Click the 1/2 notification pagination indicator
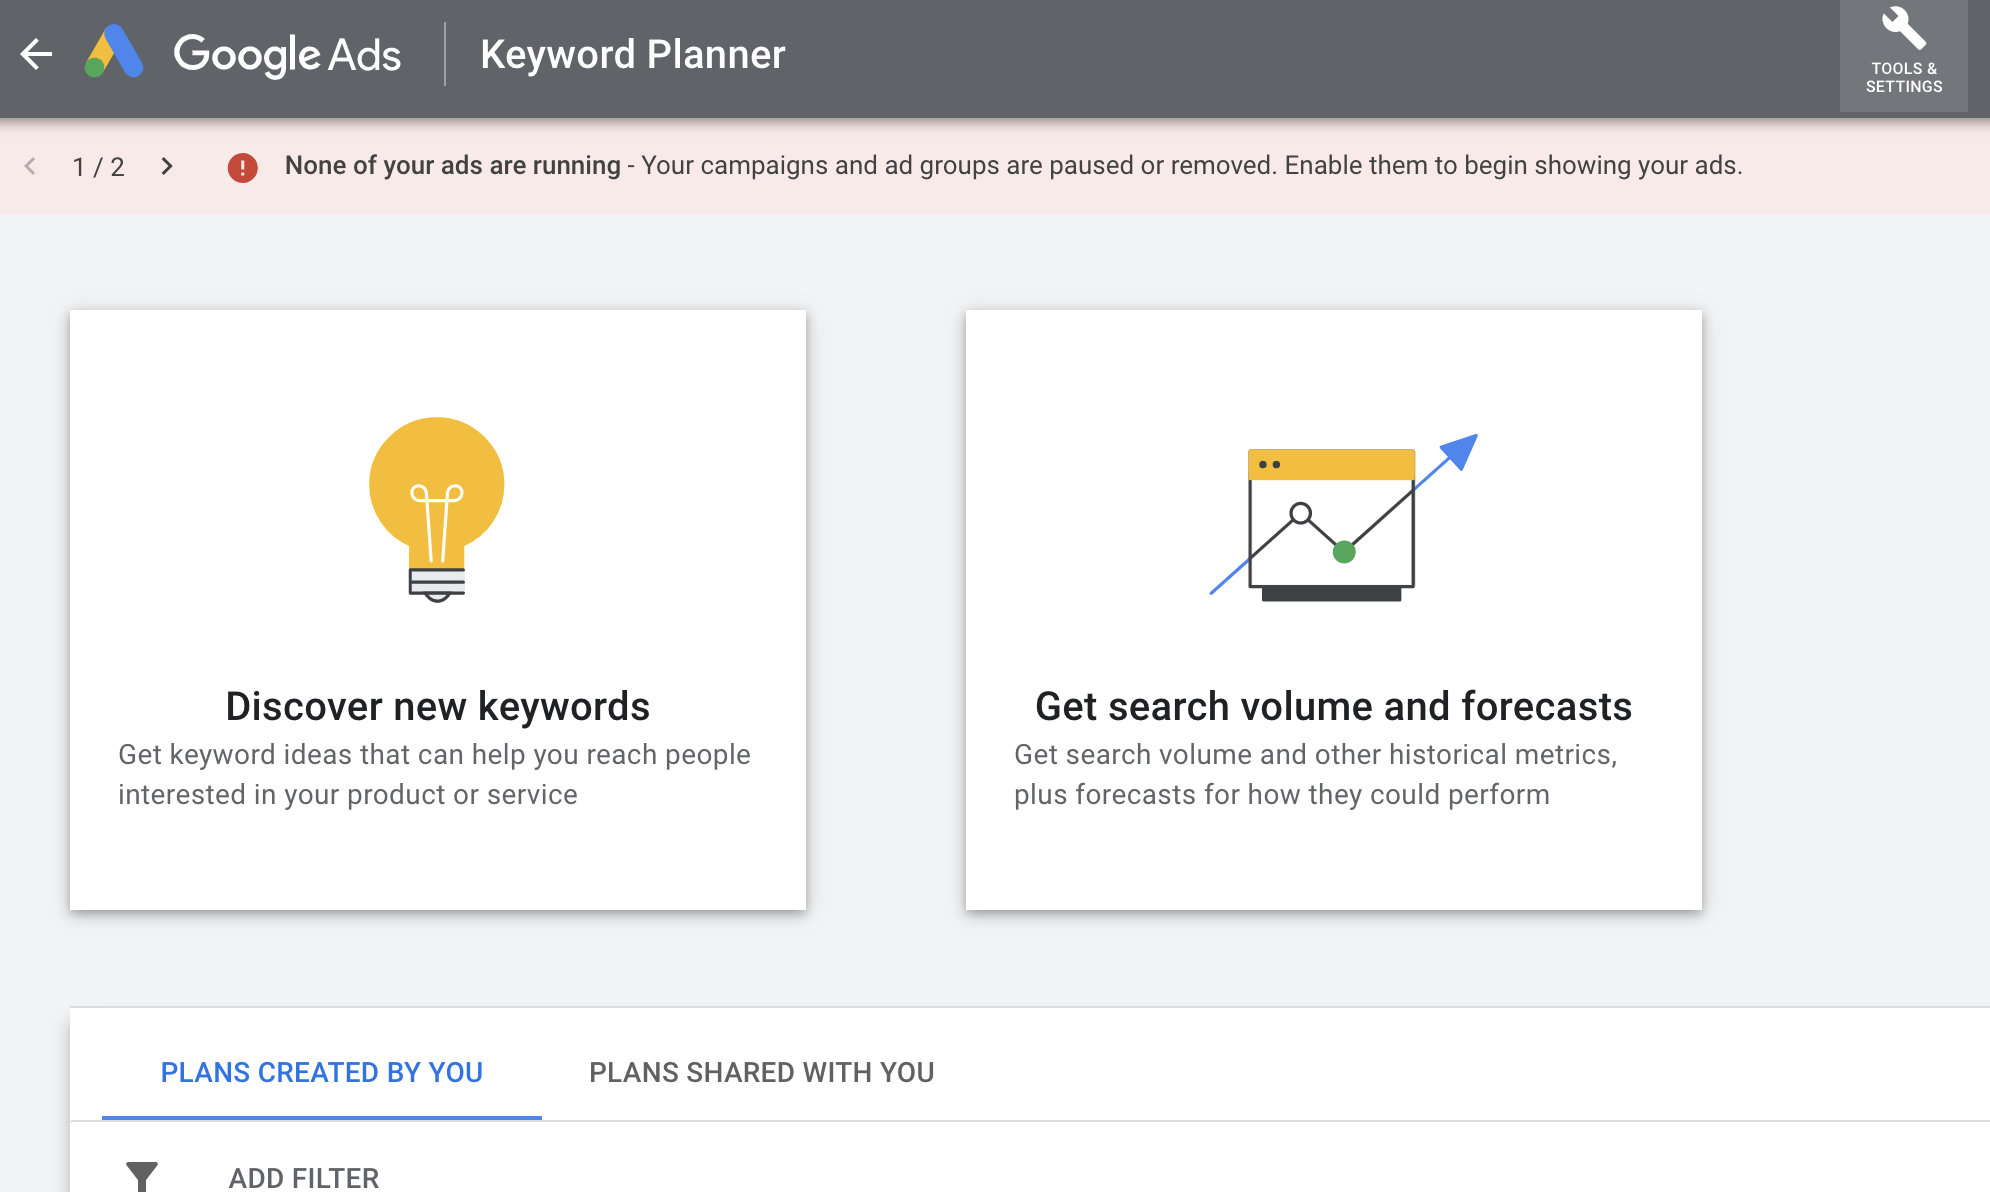The width and height of the screenshot is (1990, 1192). point(98,167)
